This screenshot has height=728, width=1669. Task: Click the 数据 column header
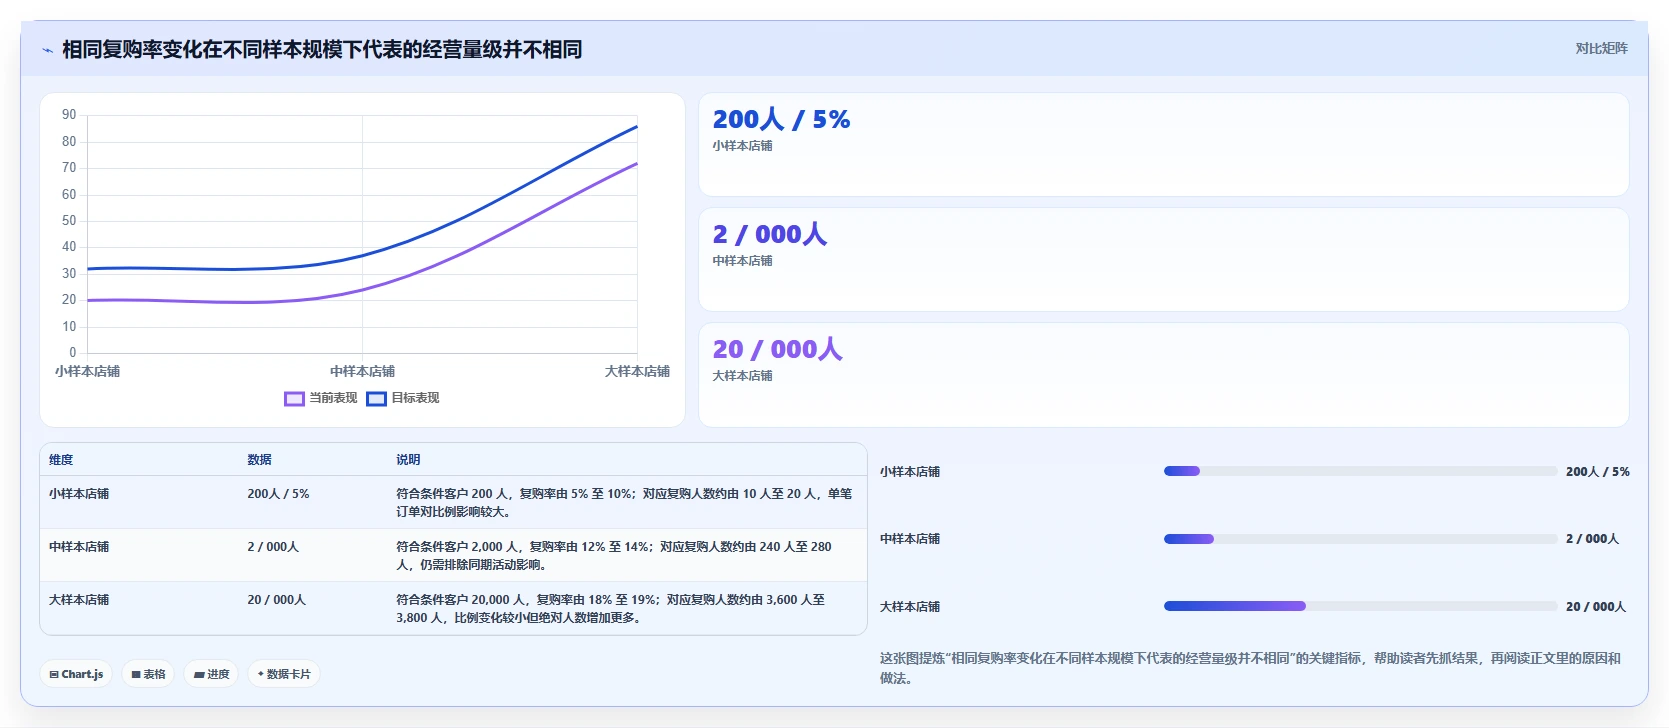(x=260, y=460)
